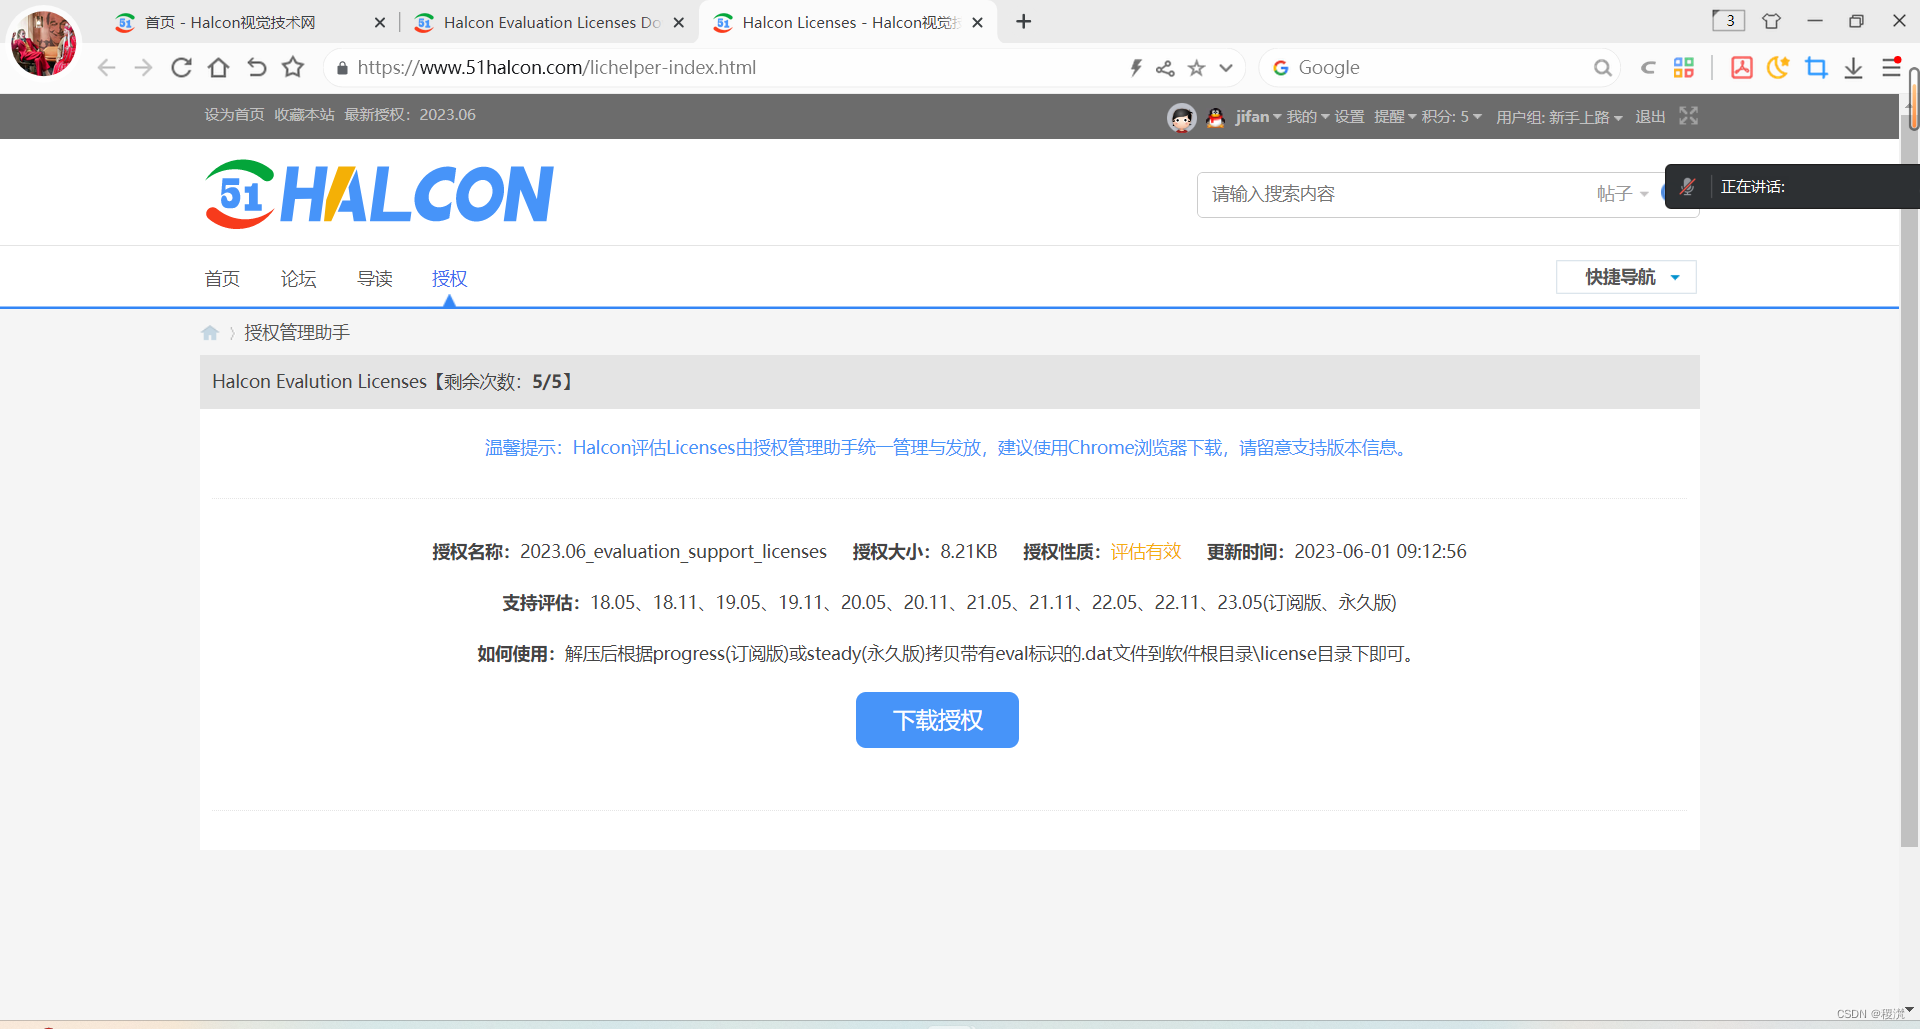
Task: Switch to 首页 - Halcon视觉技术网 tab
Action: pos(230,22)
